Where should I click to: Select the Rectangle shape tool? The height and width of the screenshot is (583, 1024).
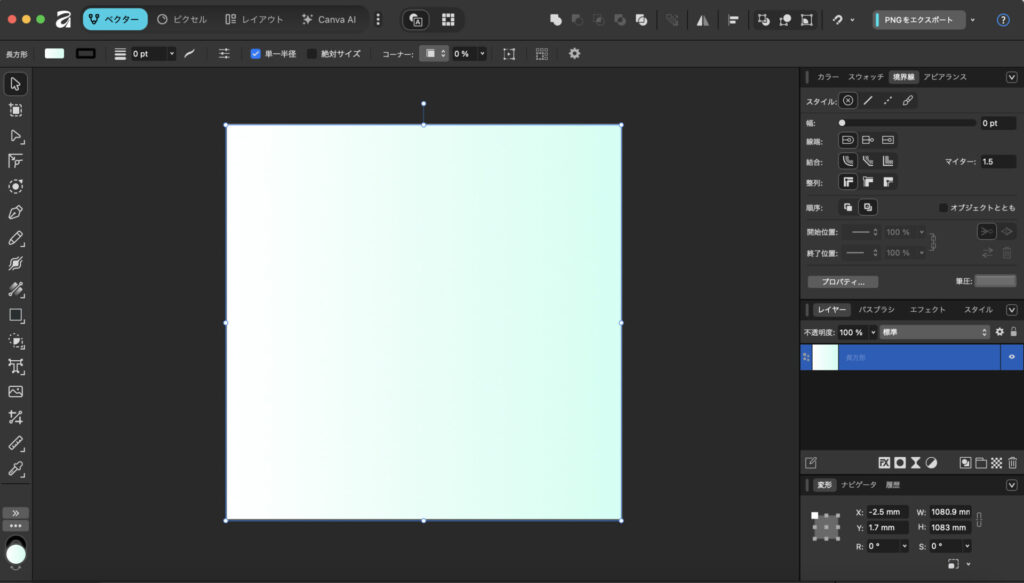[x=16, y=315]
